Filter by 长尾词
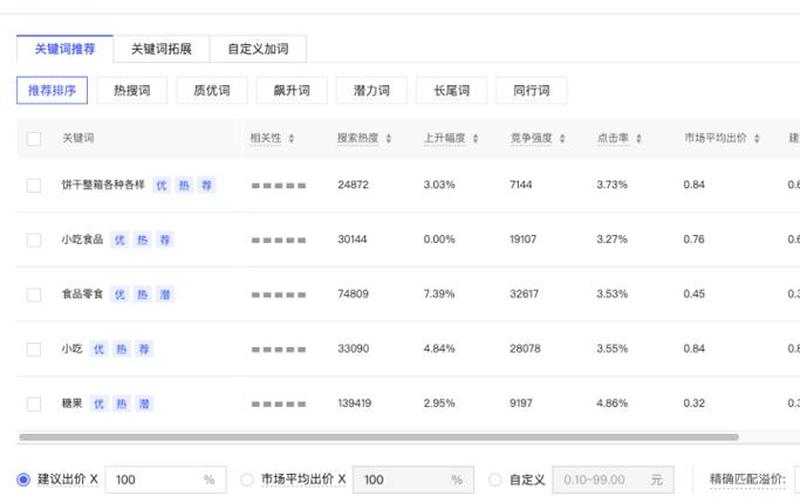This screenshot has width=800, height=500. click(452, 91)
